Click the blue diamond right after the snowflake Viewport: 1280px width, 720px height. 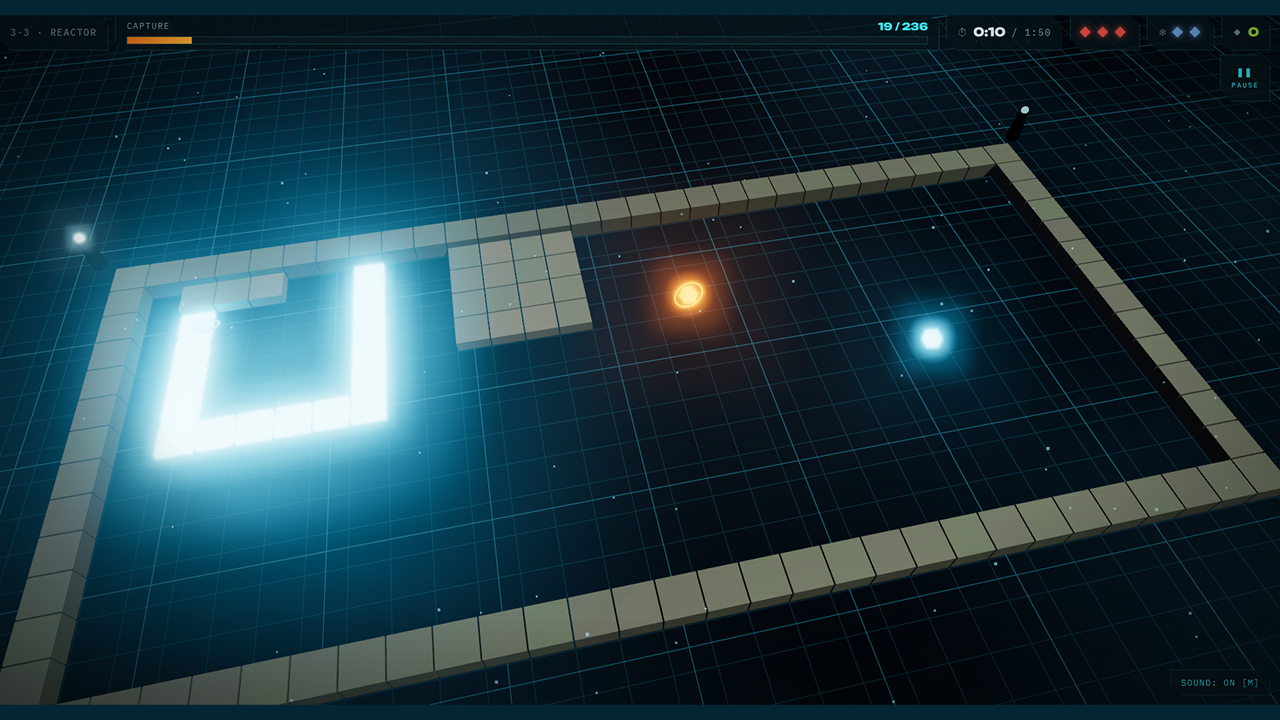point(1177,32)
